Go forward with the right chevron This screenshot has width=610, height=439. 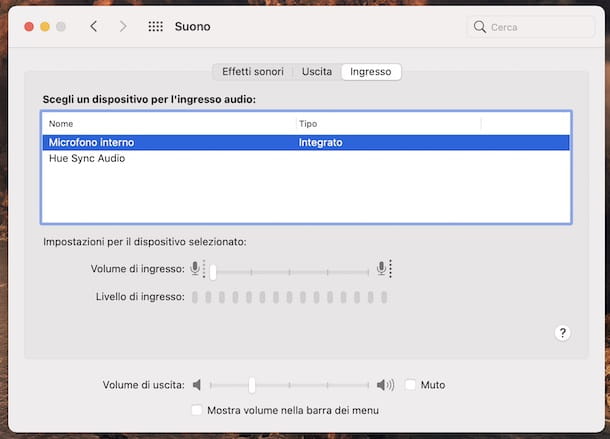[123, 26]
